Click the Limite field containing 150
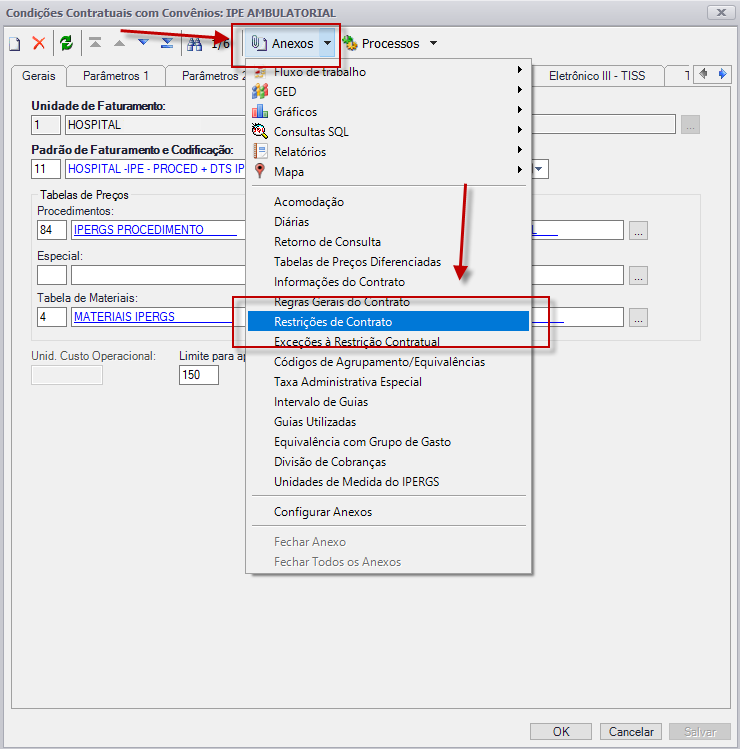 tap(199, 375)
